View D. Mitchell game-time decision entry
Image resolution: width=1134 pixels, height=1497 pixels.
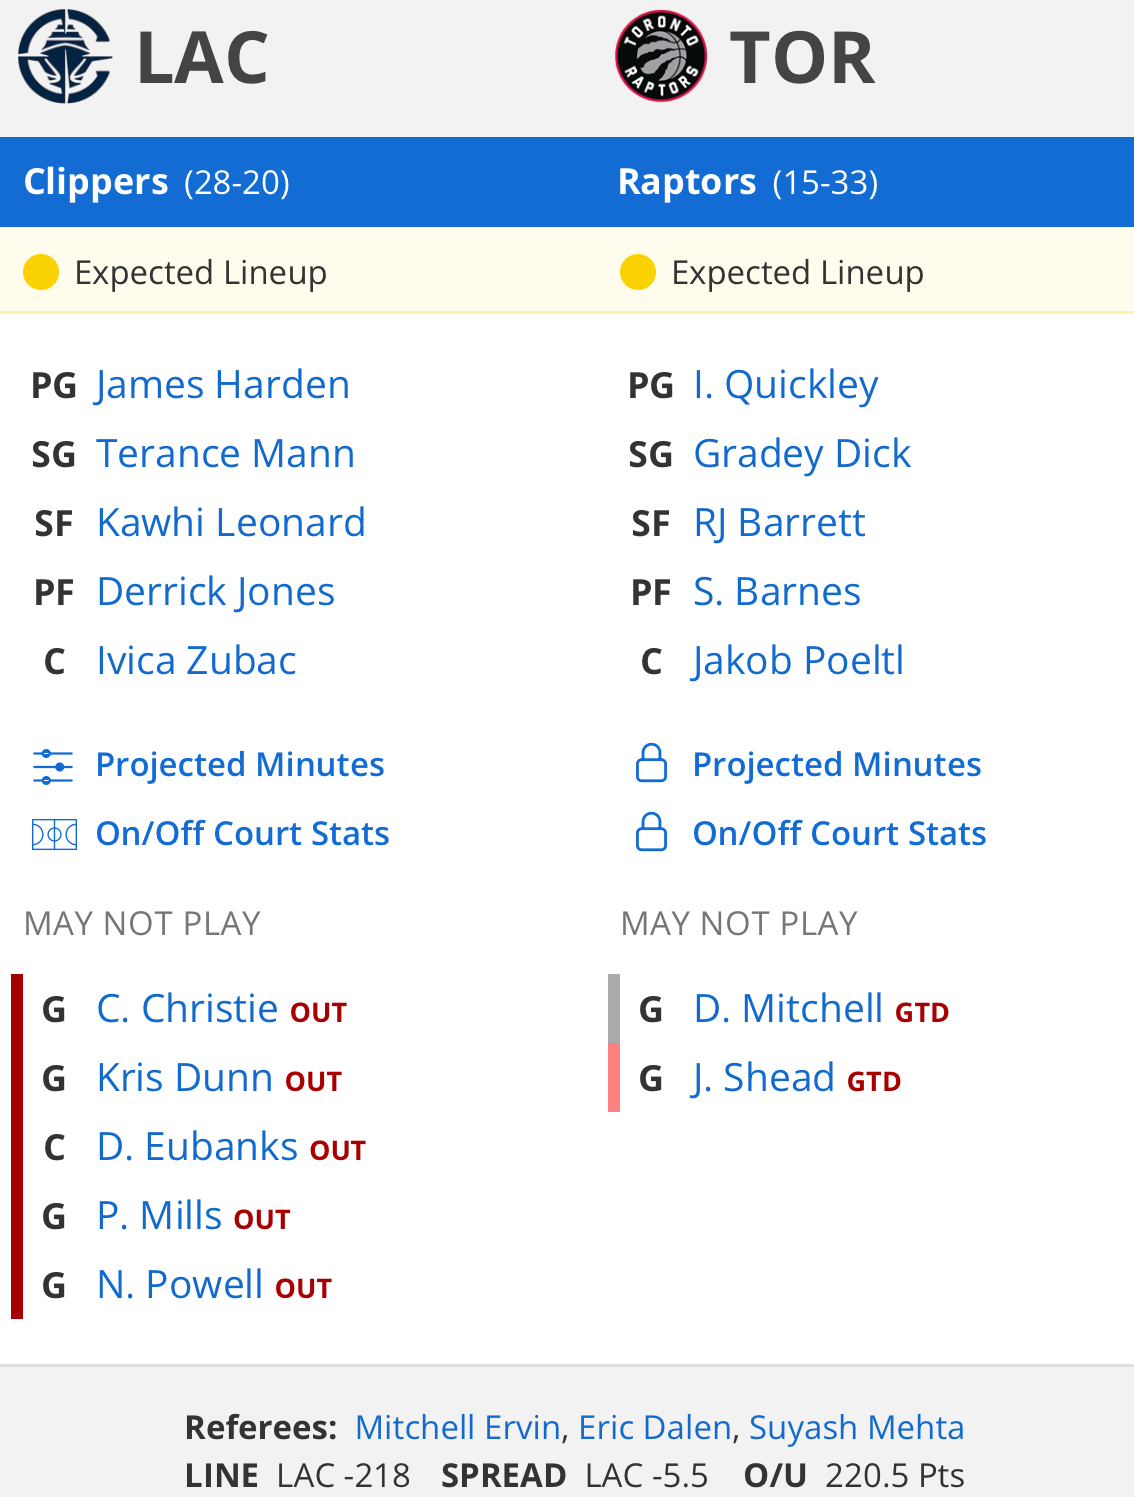point(788,1009)
